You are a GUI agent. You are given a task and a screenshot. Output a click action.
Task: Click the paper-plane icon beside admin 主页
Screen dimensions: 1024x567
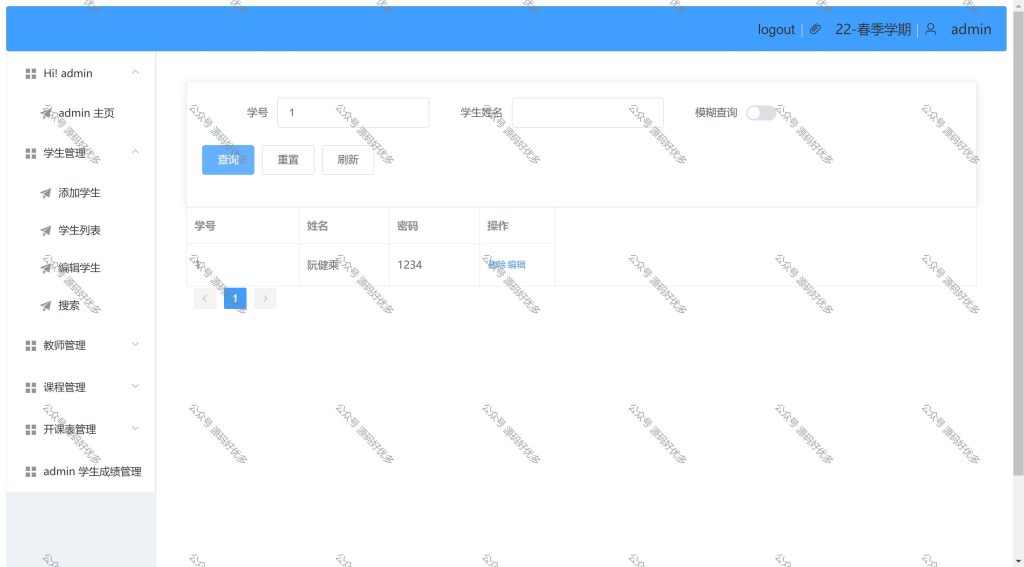(46, 114)
